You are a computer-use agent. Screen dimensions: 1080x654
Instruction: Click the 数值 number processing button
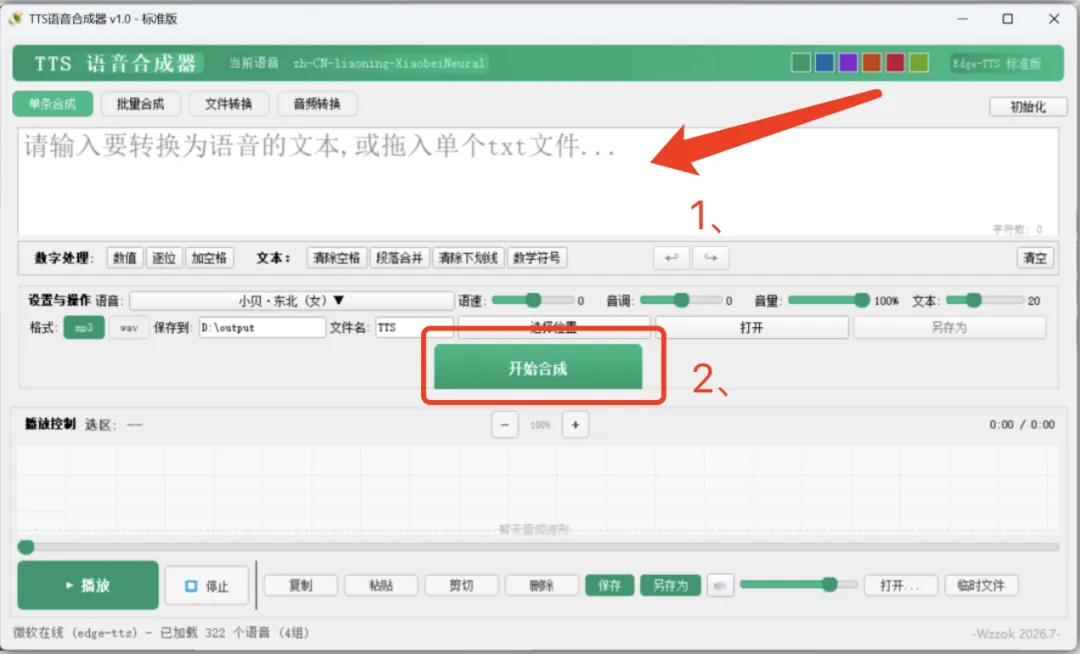[x=125, y=258]
